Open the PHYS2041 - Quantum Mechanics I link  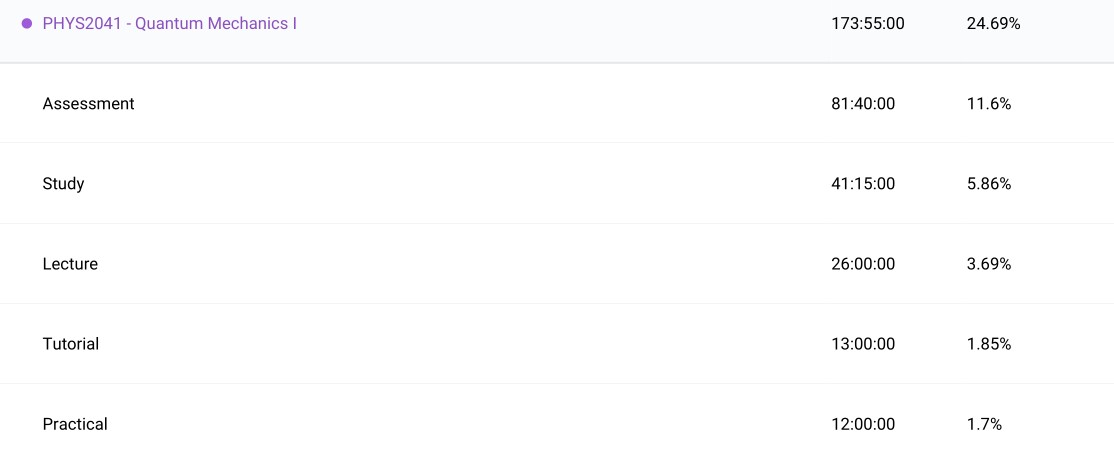(x=169, y=23)
